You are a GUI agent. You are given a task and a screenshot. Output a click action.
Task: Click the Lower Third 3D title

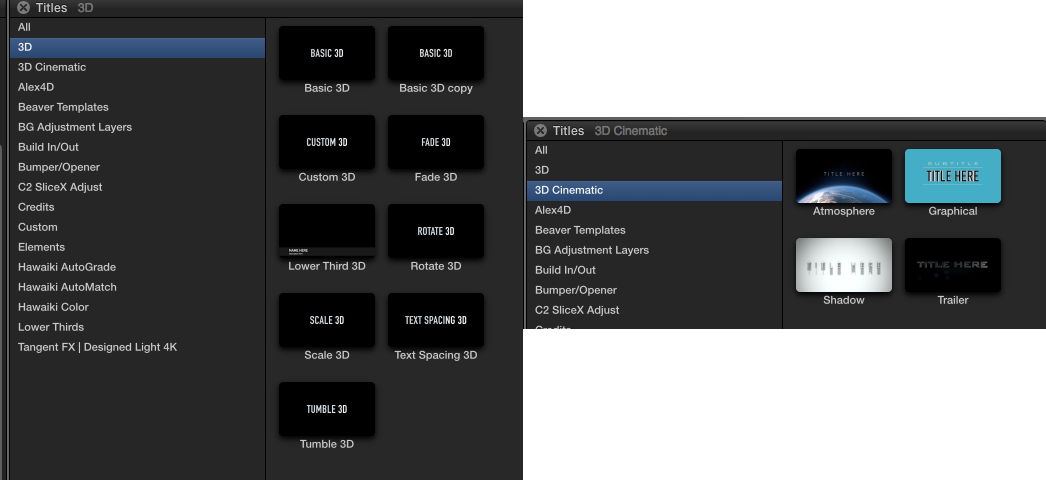pos(327,231)
